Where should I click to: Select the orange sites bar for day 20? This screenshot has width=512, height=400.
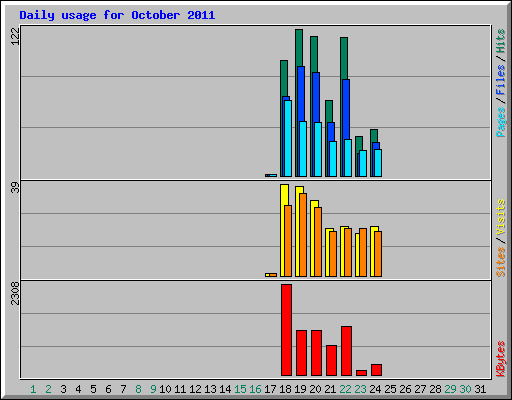[x=318, y=242]
